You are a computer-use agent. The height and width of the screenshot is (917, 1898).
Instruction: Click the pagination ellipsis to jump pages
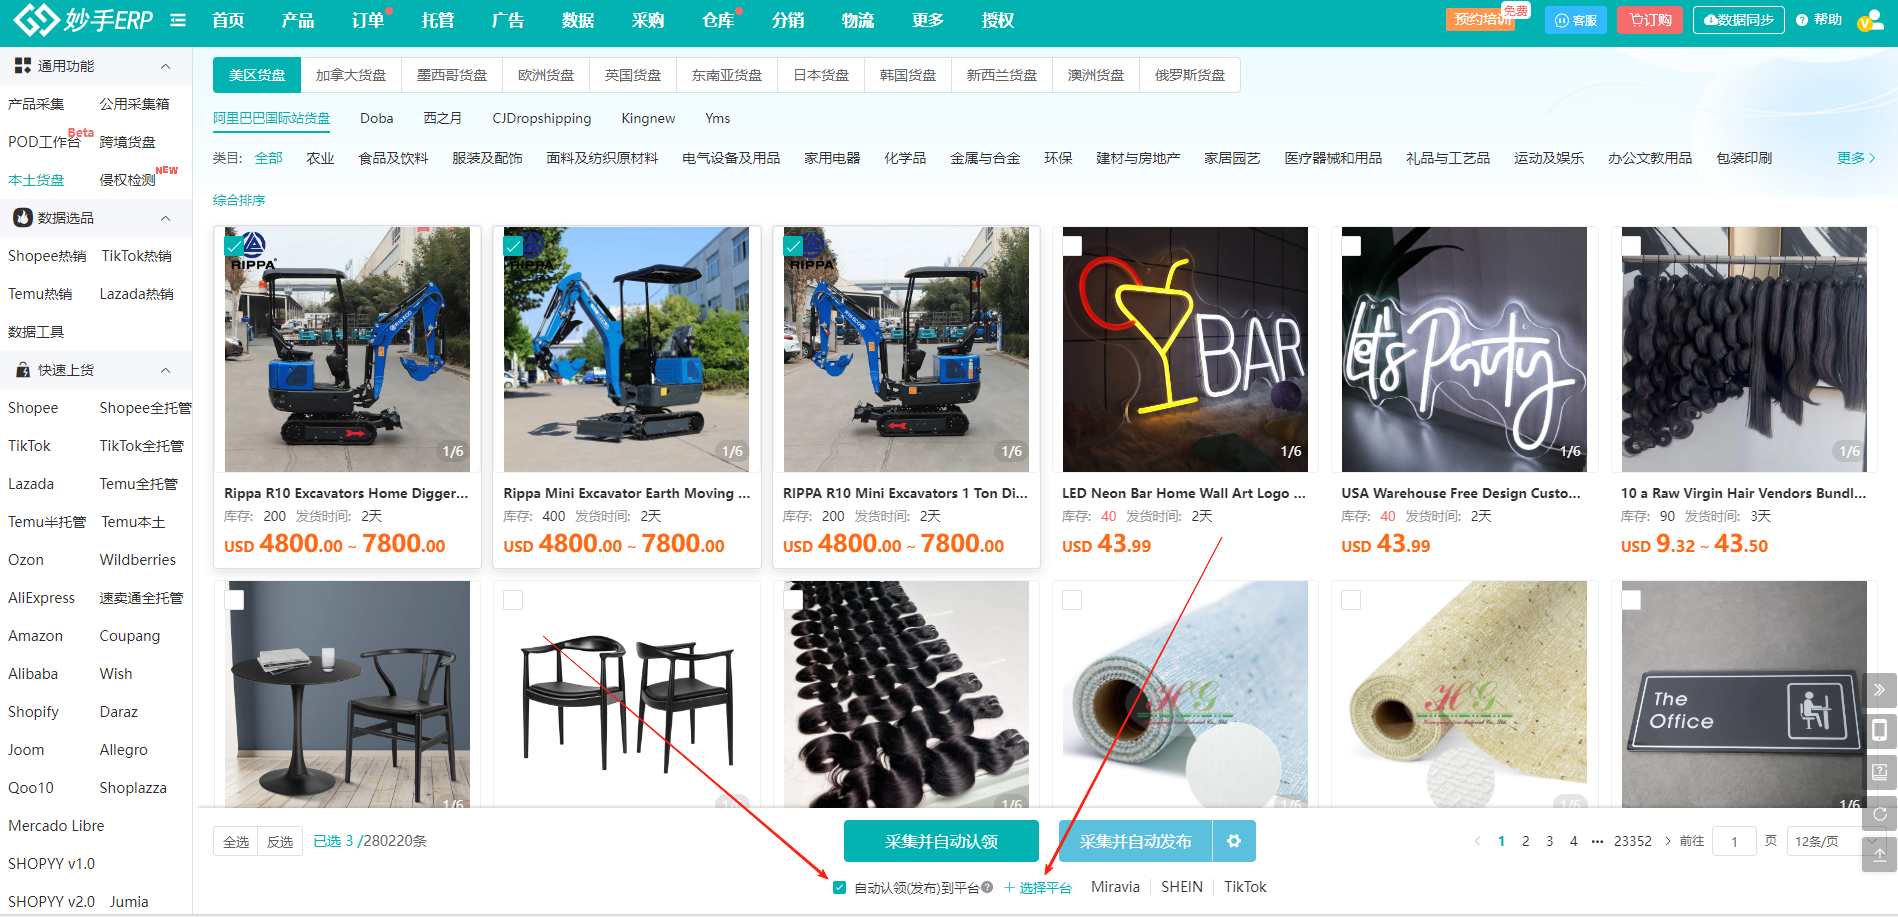(x=1597, y=841)
